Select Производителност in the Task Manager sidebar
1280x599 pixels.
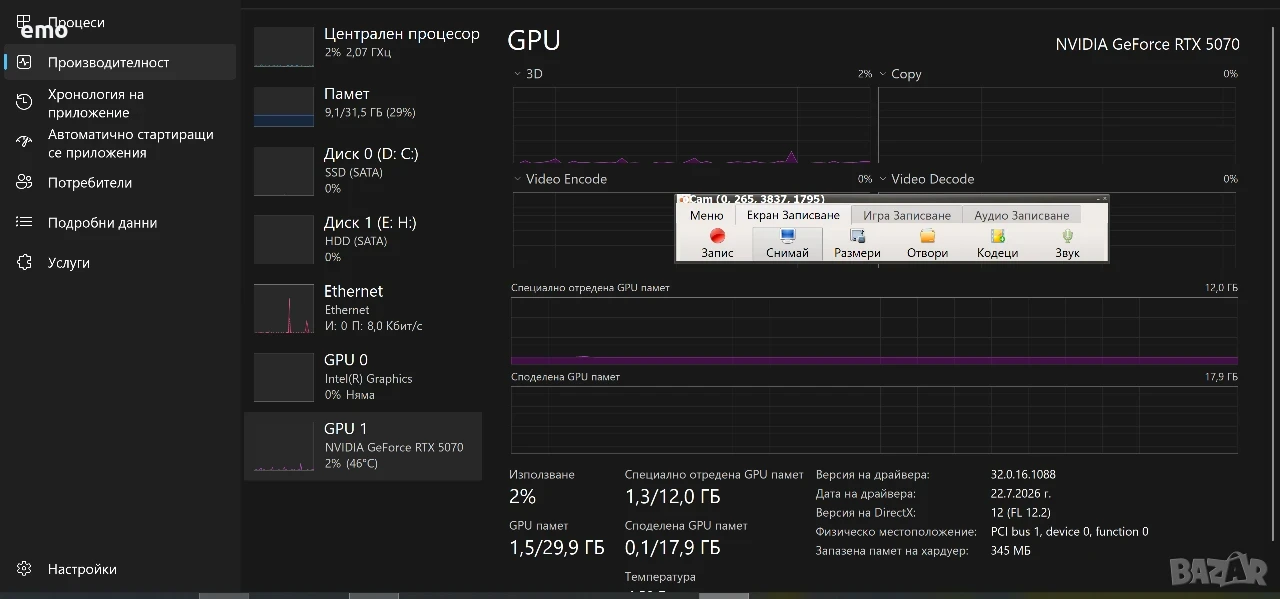[x=120, y=62]
